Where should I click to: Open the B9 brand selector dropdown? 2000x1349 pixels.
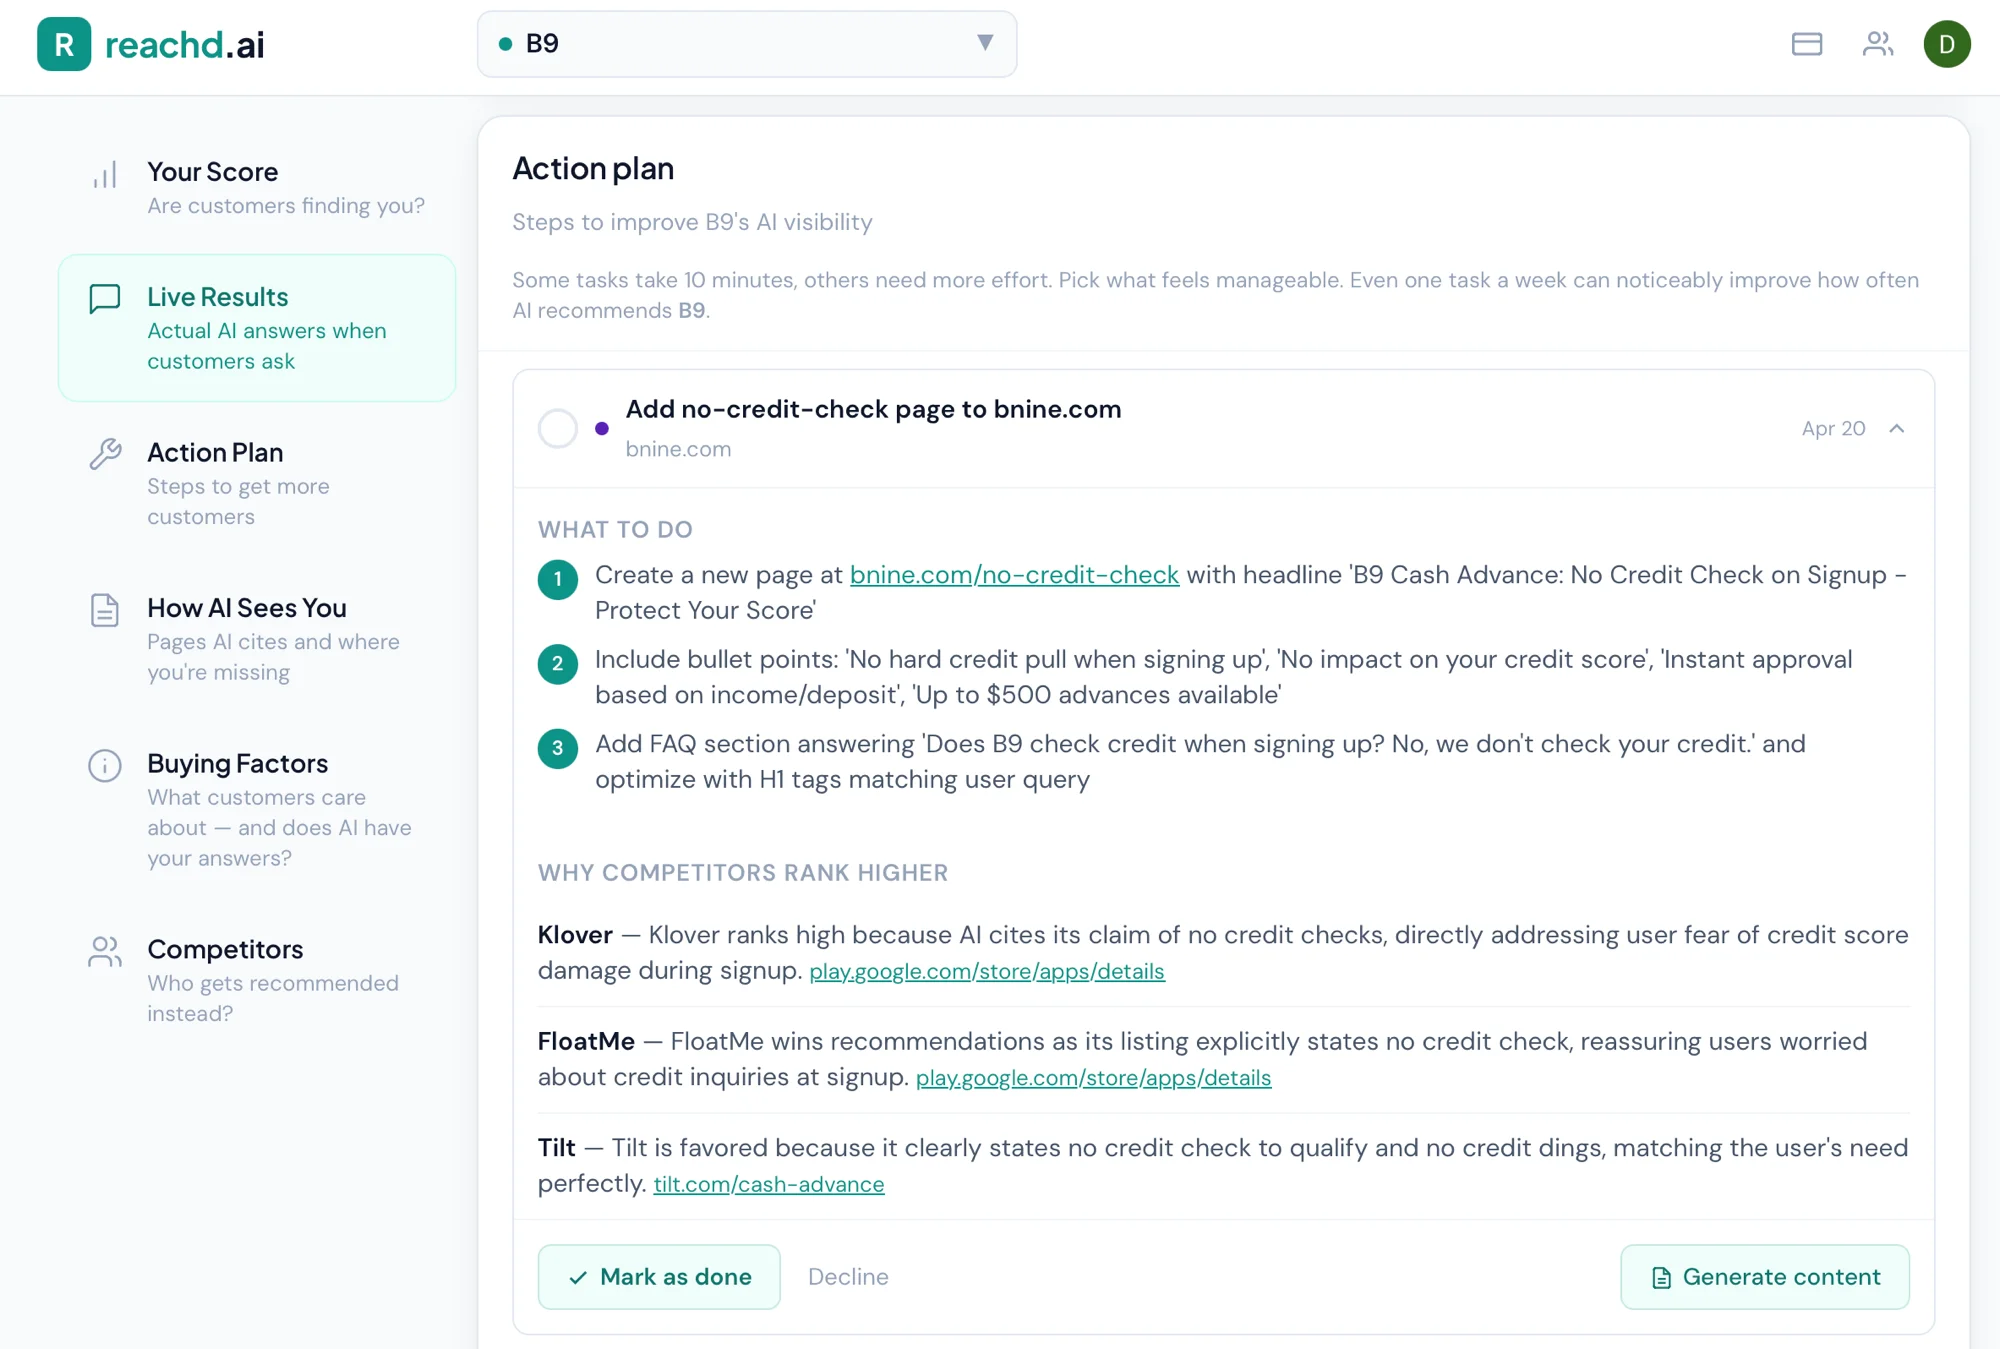[x=747, y=44]
